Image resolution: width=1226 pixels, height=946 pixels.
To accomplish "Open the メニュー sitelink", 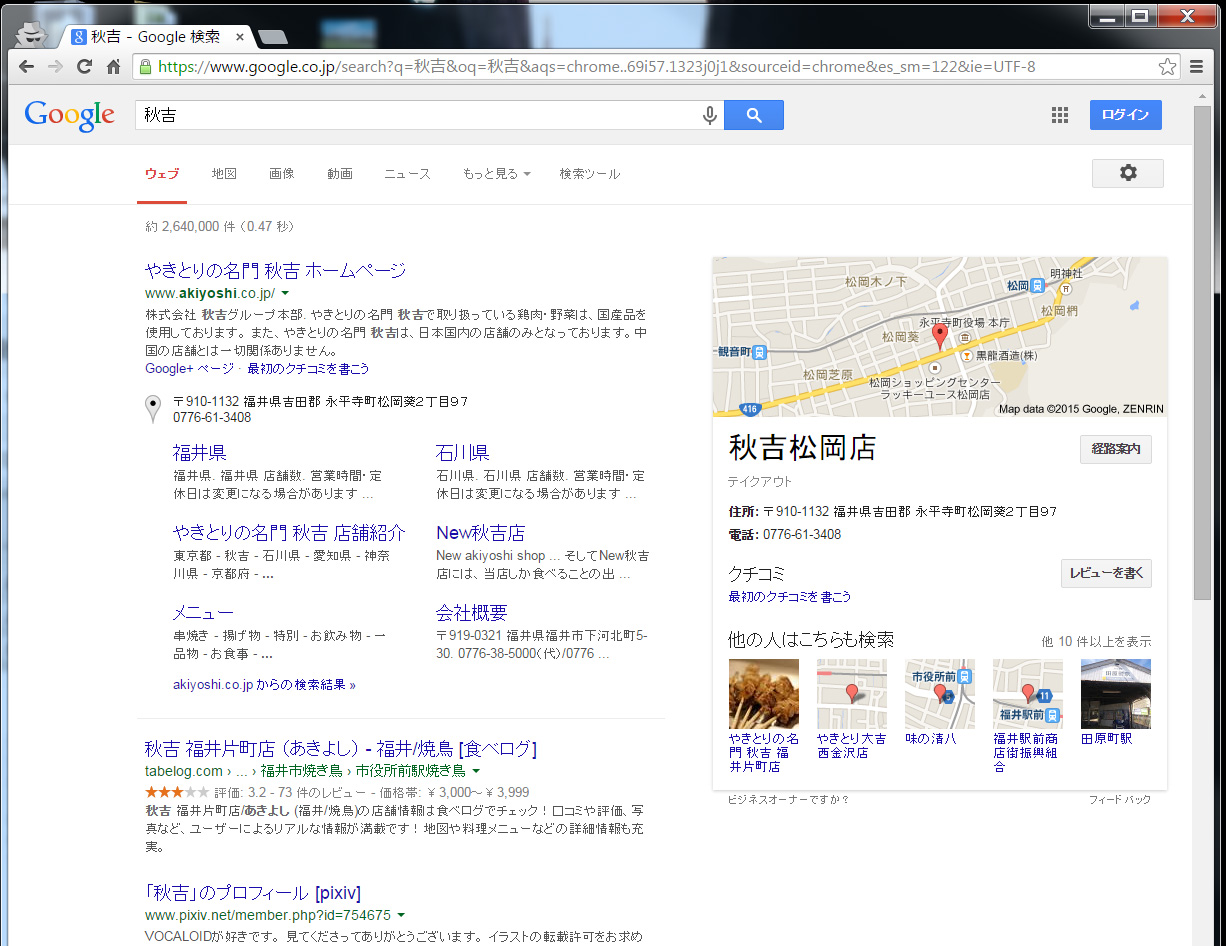I will [203, 613].
